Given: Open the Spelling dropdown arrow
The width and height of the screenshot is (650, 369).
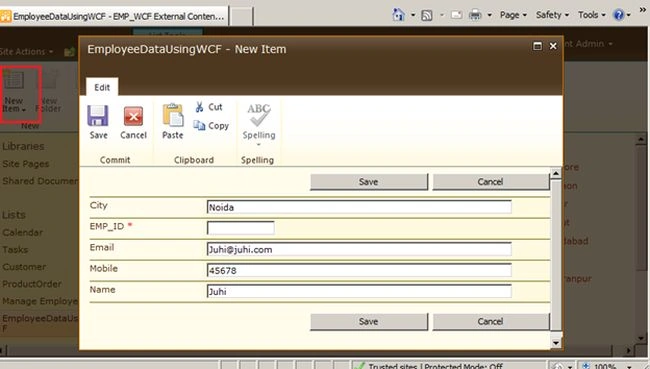Looking at the screenshot, I should (259, 145).
